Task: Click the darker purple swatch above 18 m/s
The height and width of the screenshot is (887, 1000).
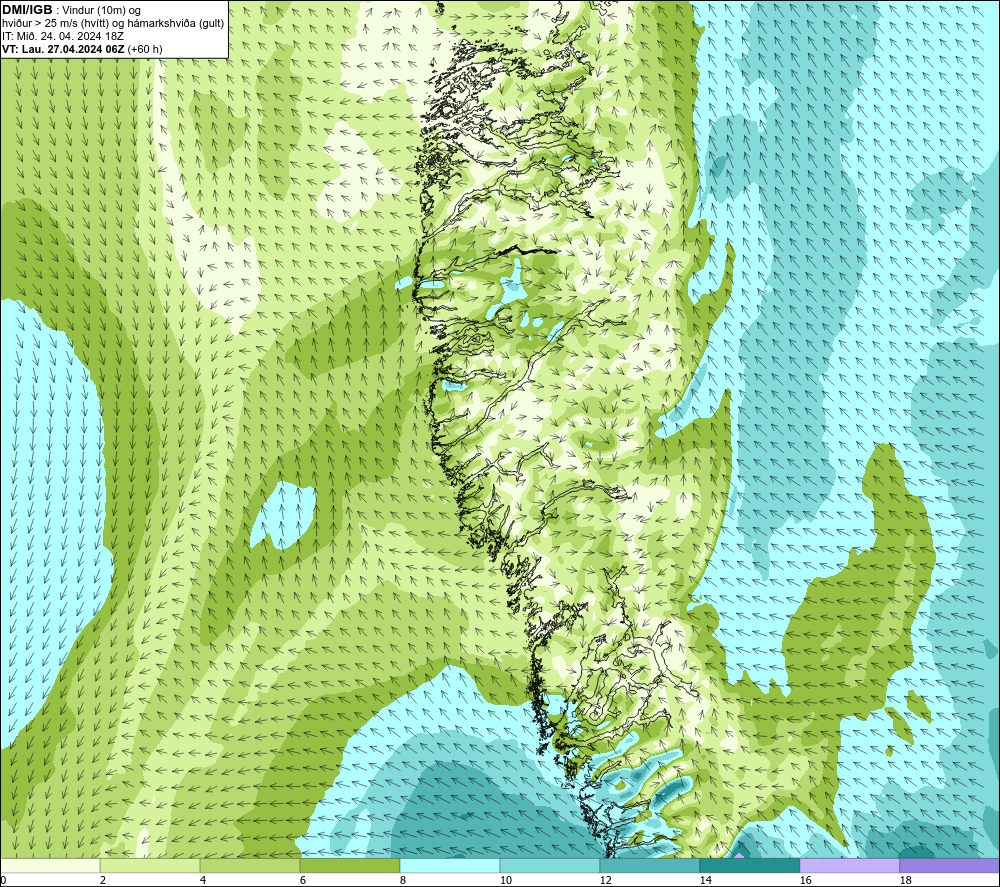Action: (x=949, y=865)
